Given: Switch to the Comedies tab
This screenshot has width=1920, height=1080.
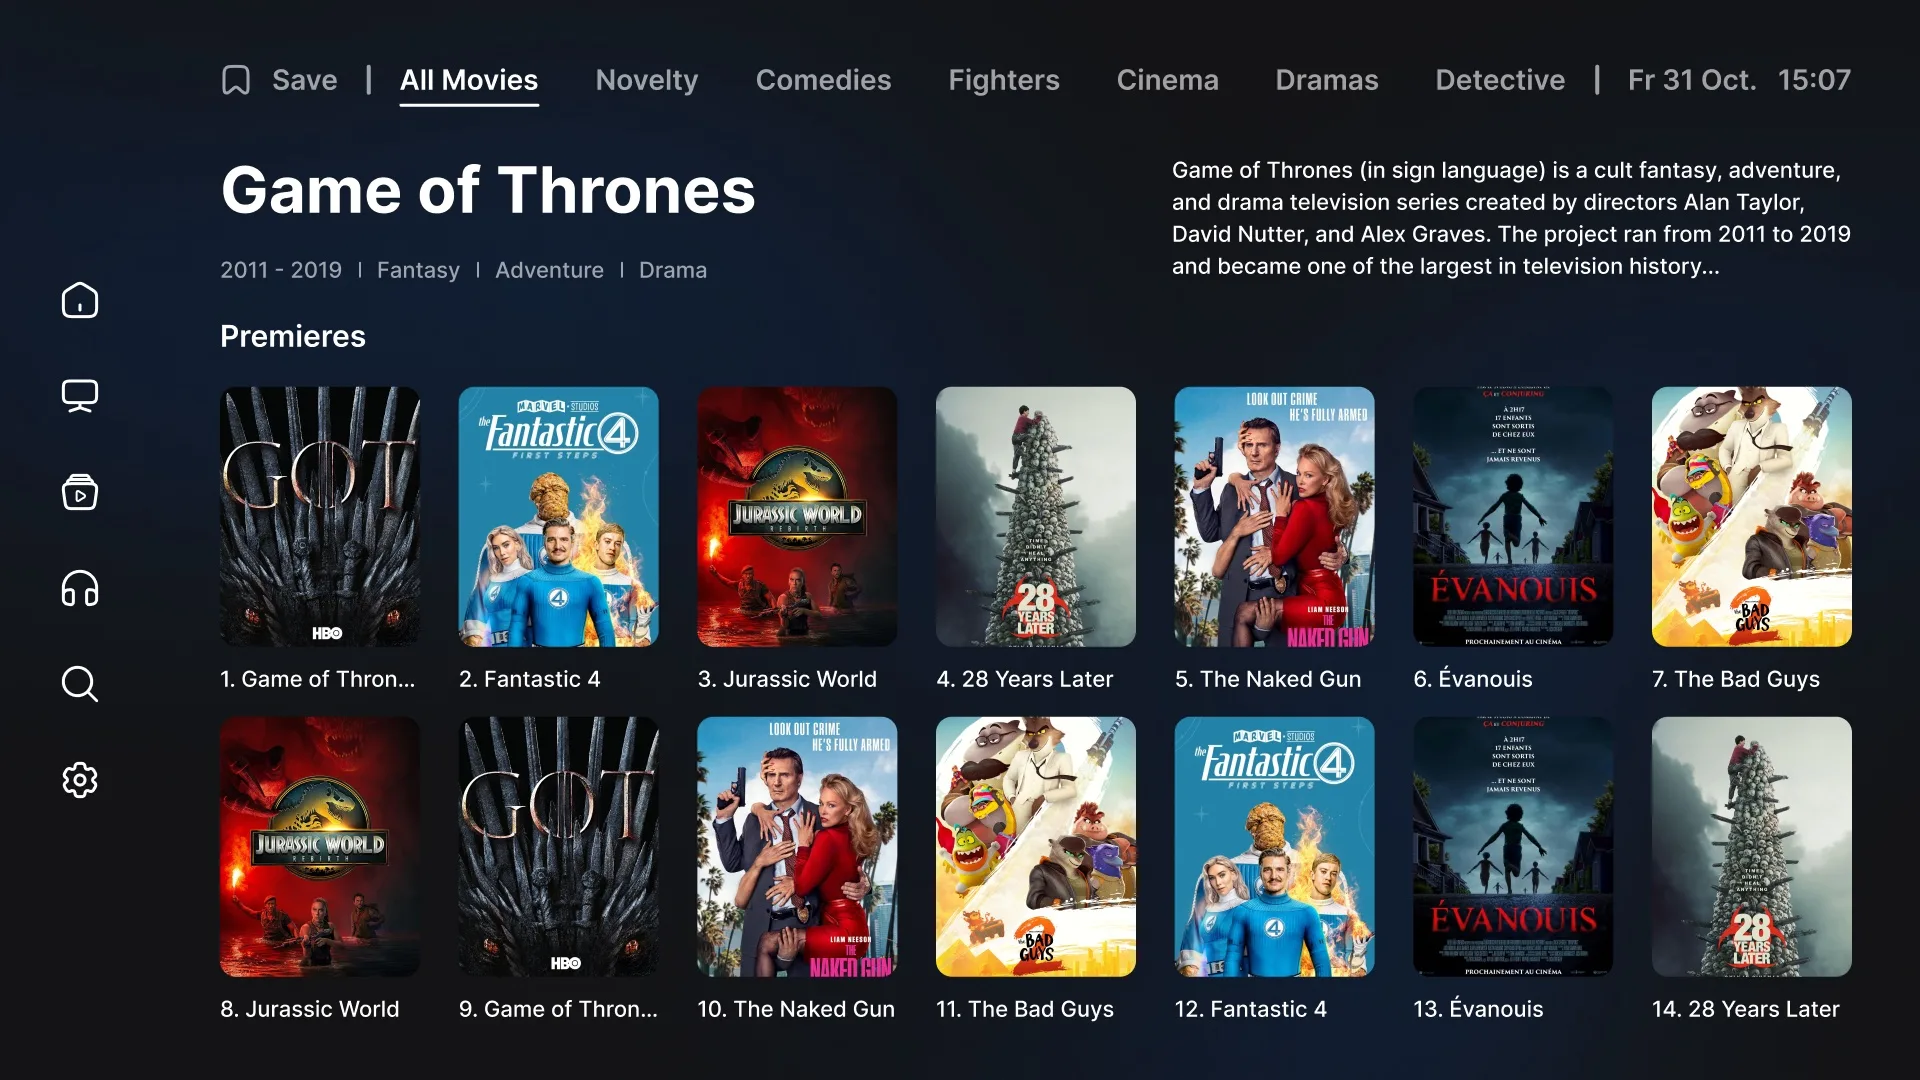Looking at the screenshot, I should 823,80.
